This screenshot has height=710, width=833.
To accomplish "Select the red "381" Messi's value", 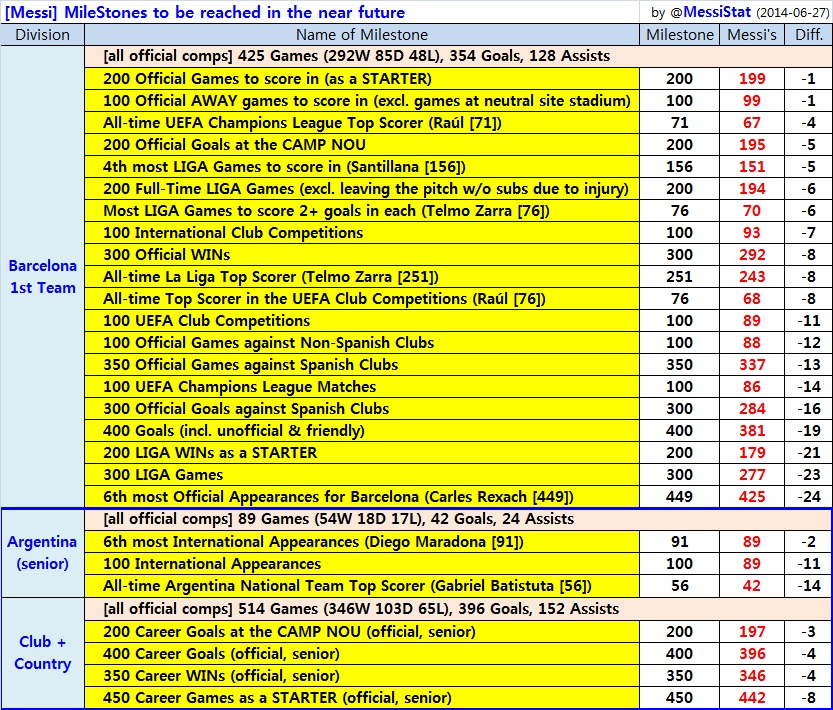I will tap(752, 431).
